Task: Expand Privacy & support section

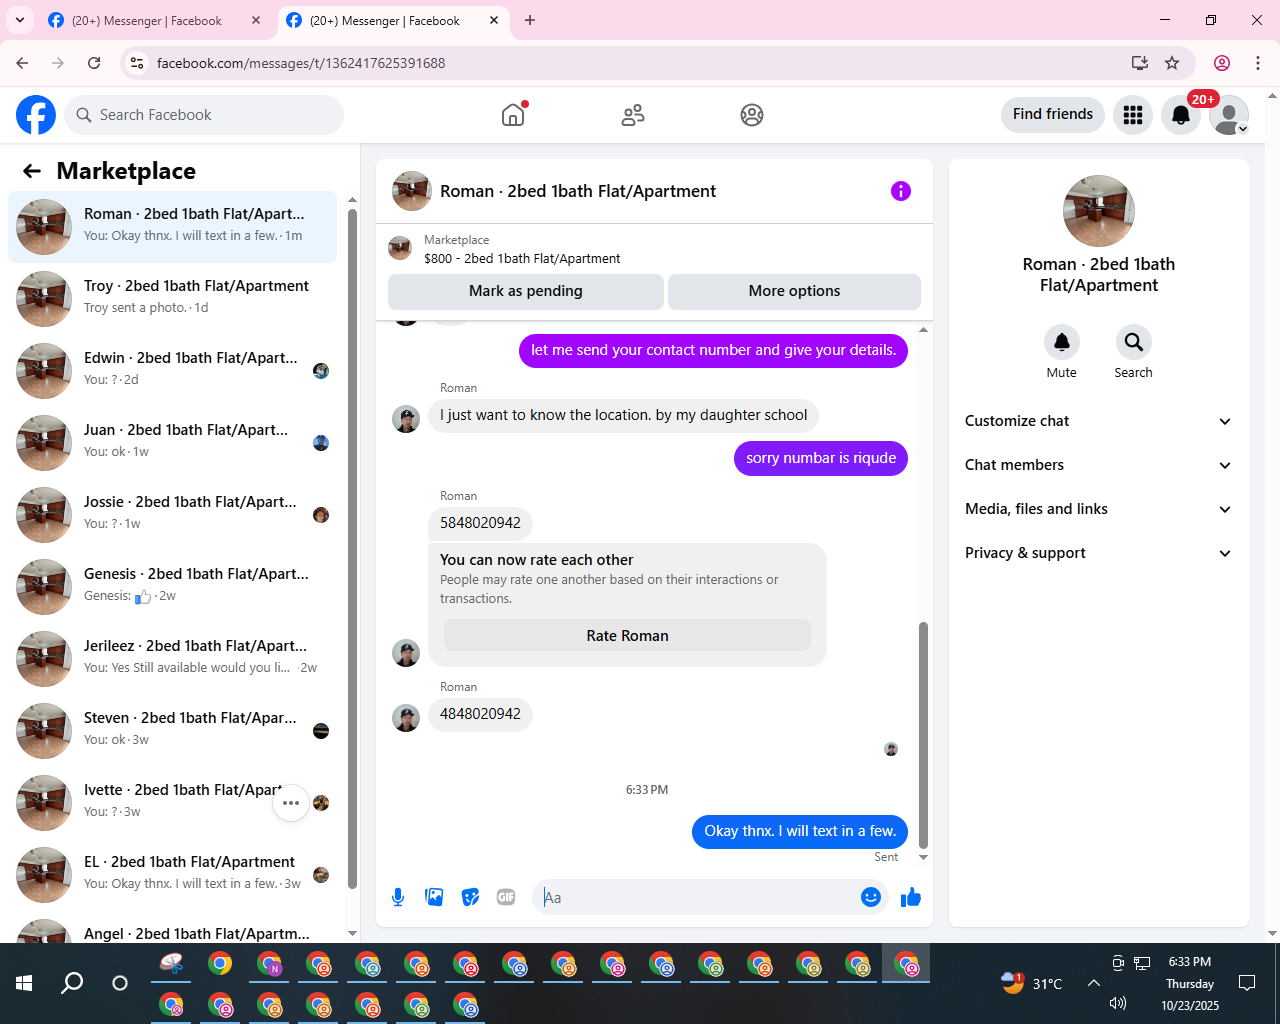Action: 1099,553
